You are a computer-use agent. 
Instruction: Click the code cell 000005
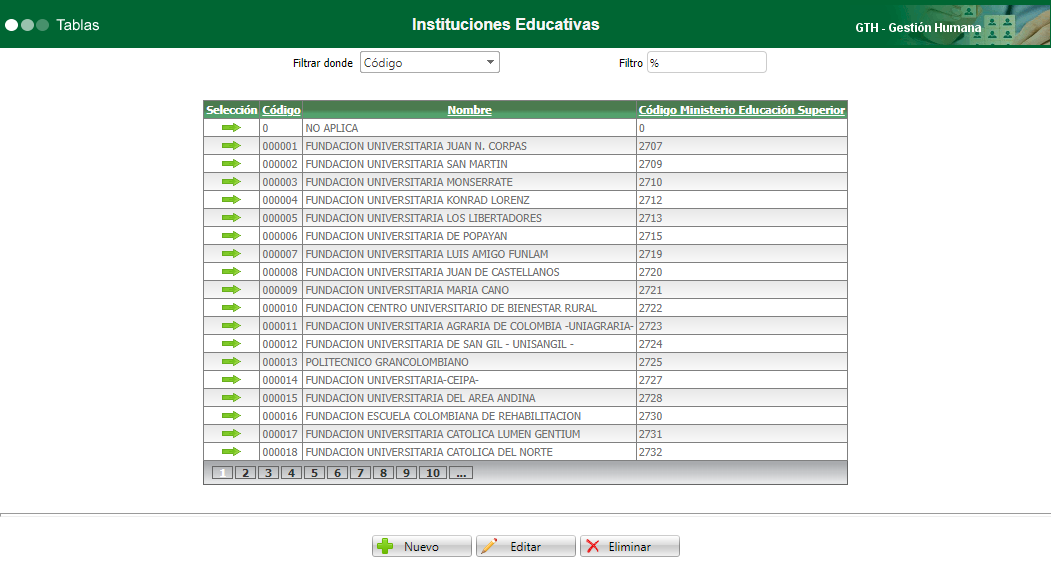[280, 218]
